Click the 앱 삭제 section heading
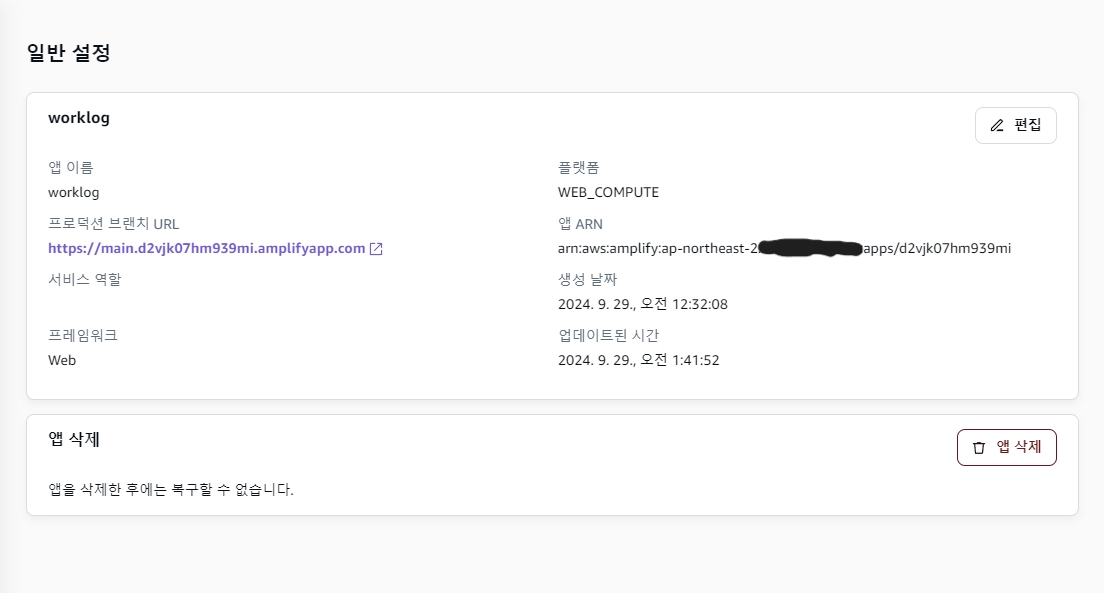1104x593 pixels. (74, 439)
